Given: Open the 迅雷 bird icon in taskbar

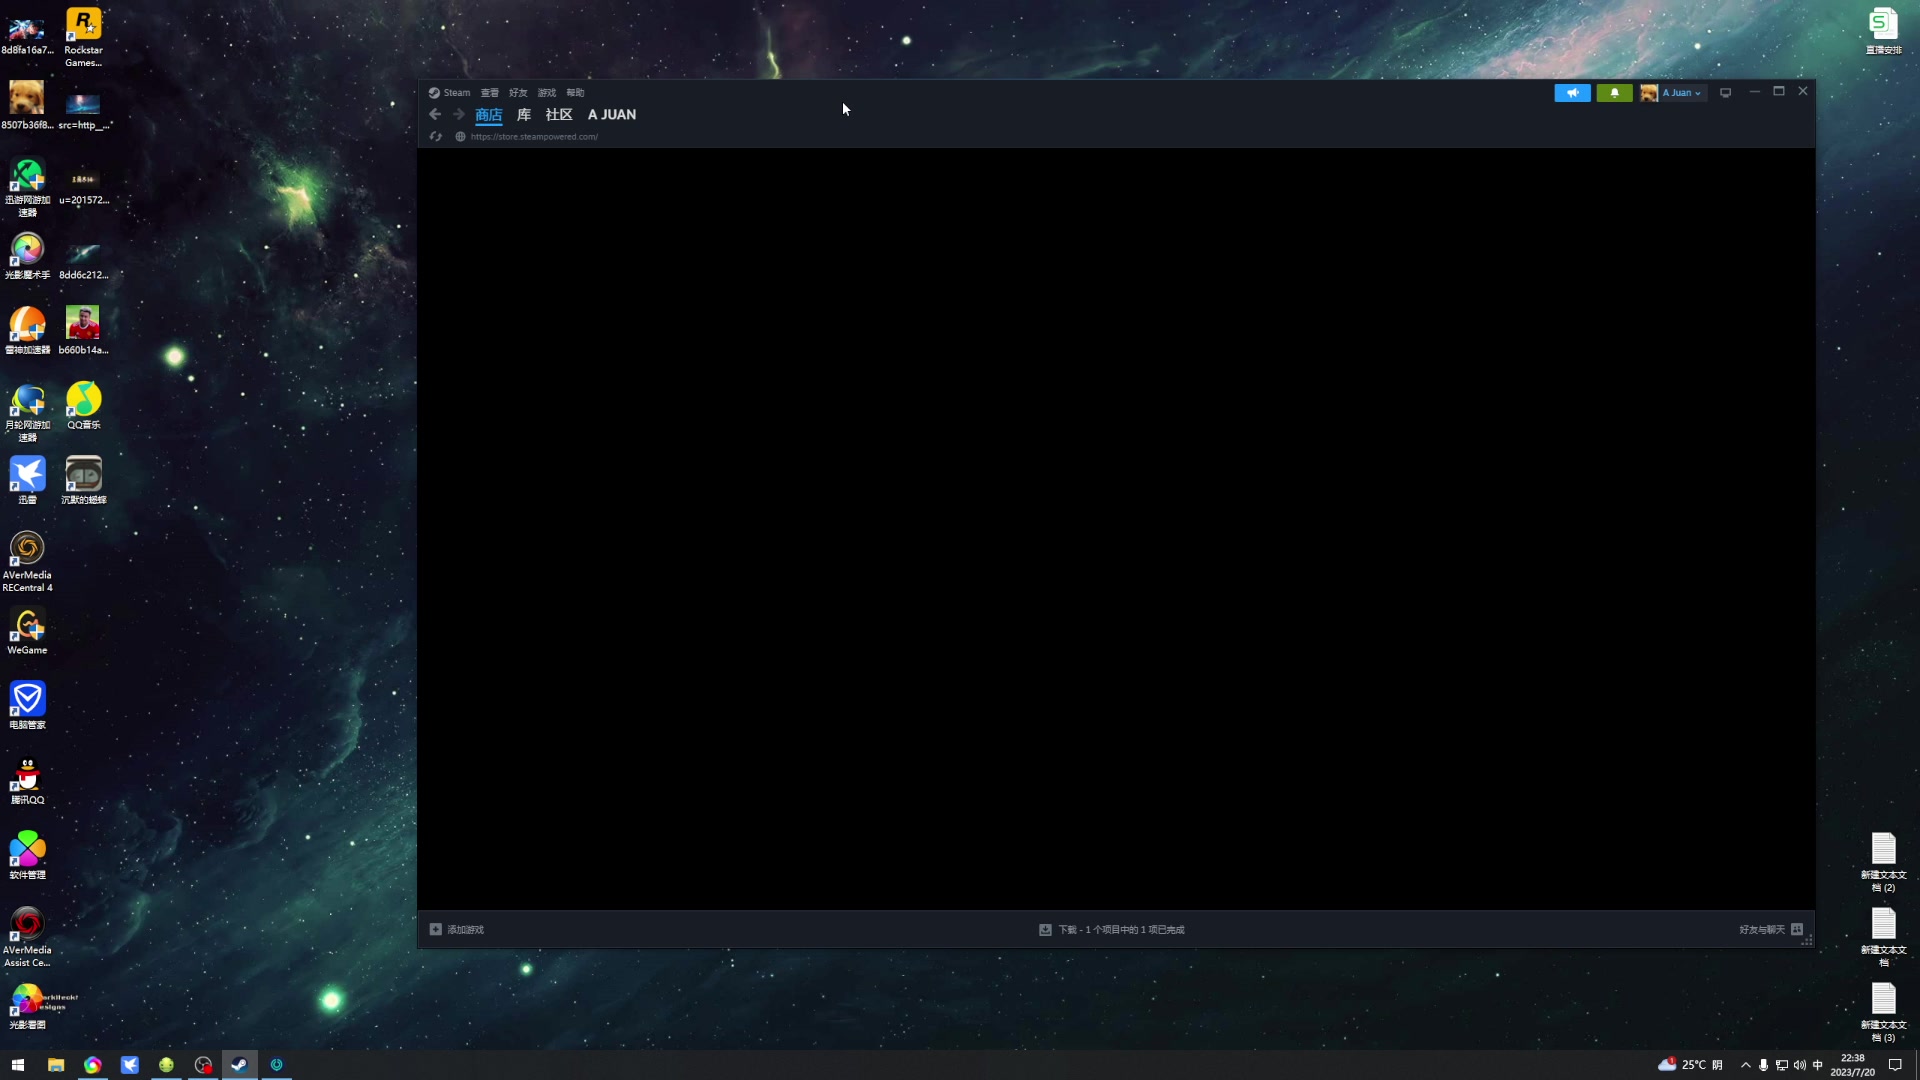Looking at the screenshot, I should (x=130, y=1065).
